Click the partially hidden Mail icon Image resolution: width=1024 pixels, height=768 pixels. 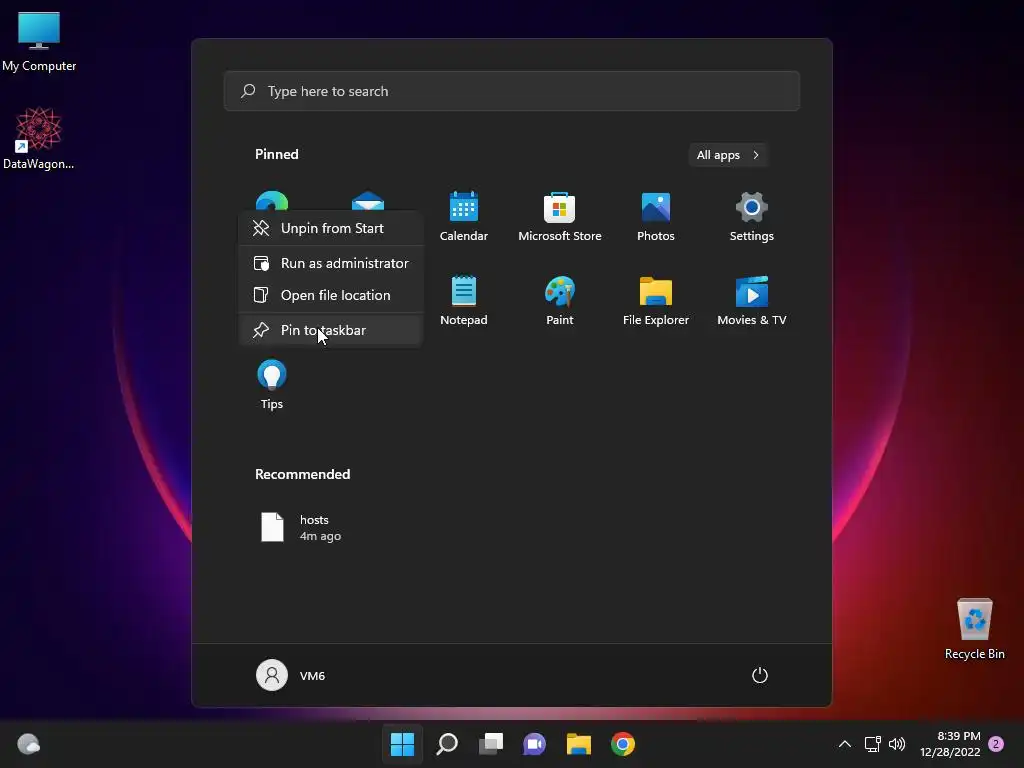368,201
